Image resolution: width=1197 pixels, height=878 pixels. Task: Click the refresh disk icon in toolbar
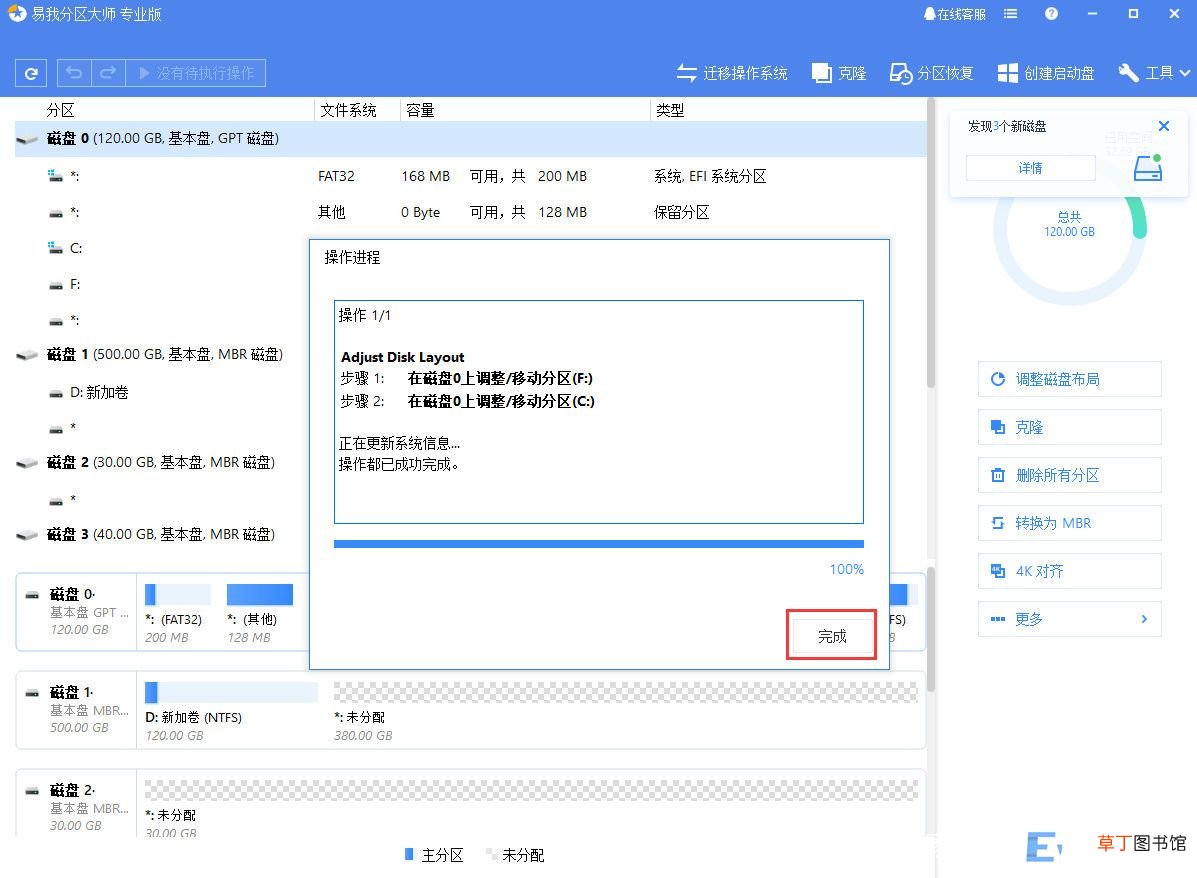coord(31,73)
